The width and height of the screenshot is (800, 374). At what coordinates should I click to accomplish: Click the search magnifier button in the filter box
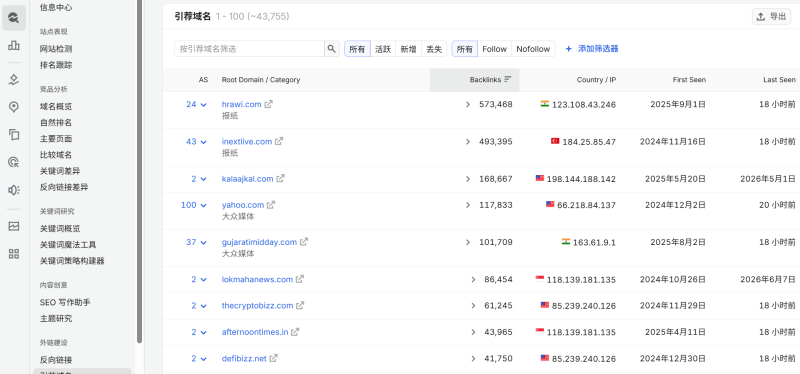coord(332,49)
